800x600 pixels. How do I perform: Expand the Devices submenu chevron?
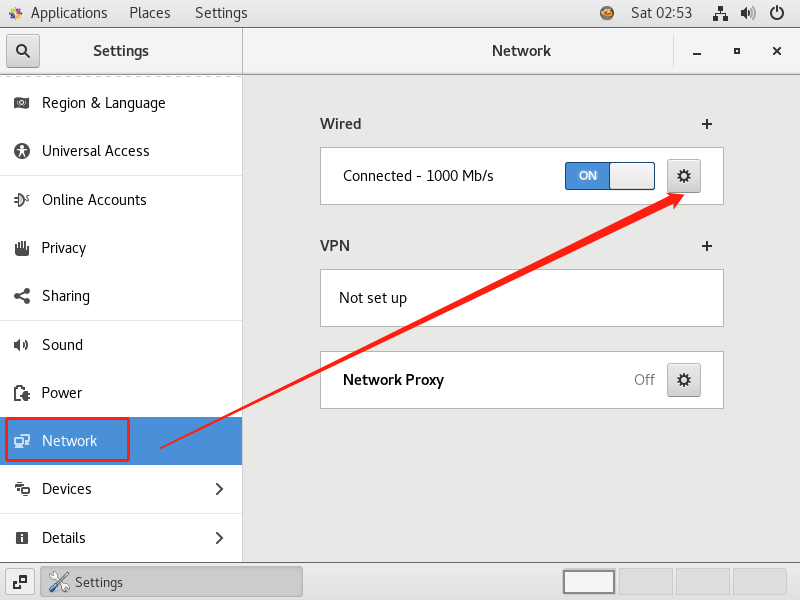click(219, 489)
